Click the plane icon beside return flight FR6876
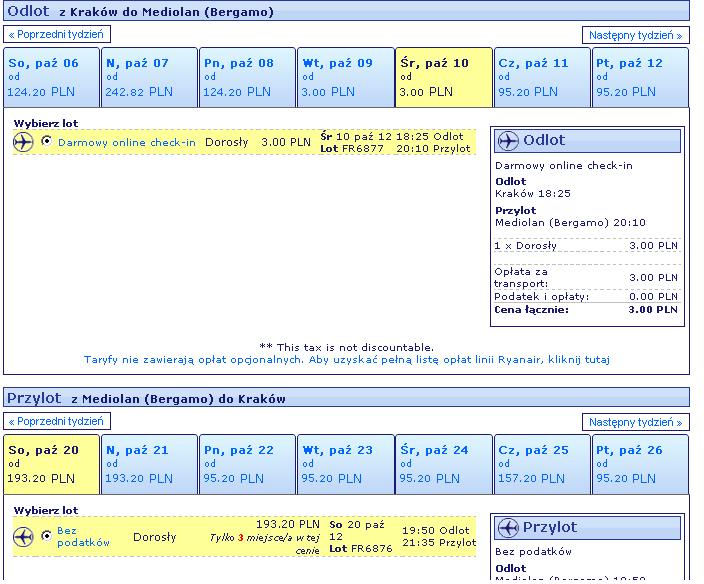Image resolution: width=704 pixels, height=584 pixels. coord(23,536)
